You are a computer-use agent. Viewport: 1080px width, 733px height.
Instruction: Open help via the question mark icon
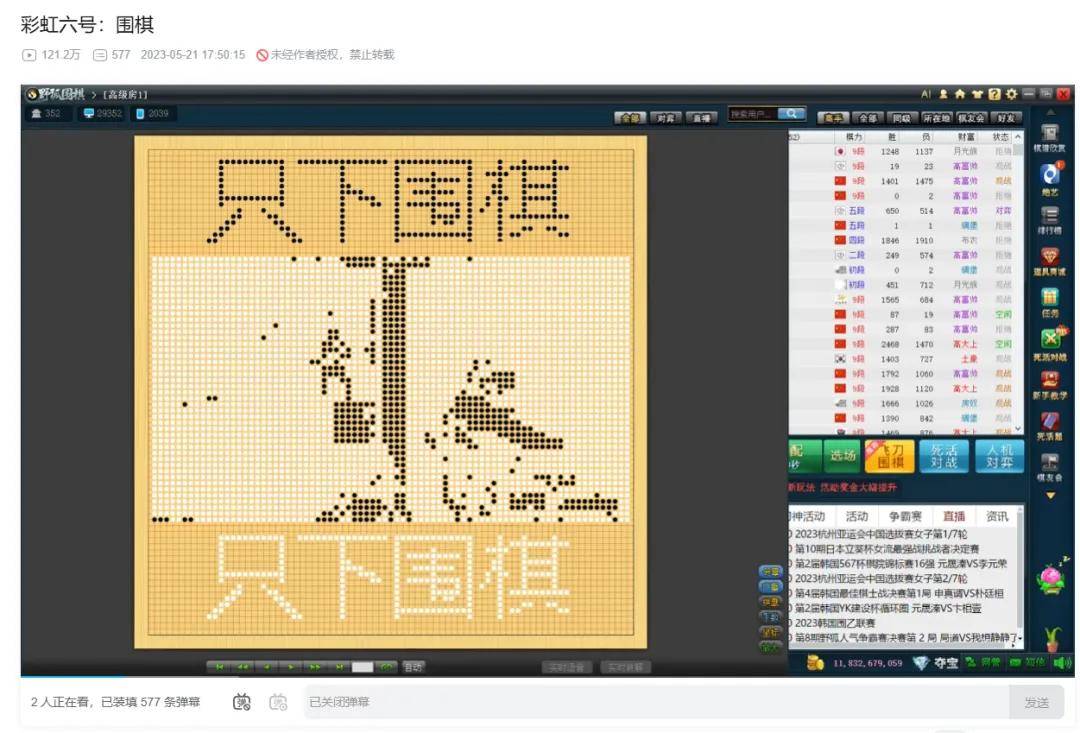994,94
